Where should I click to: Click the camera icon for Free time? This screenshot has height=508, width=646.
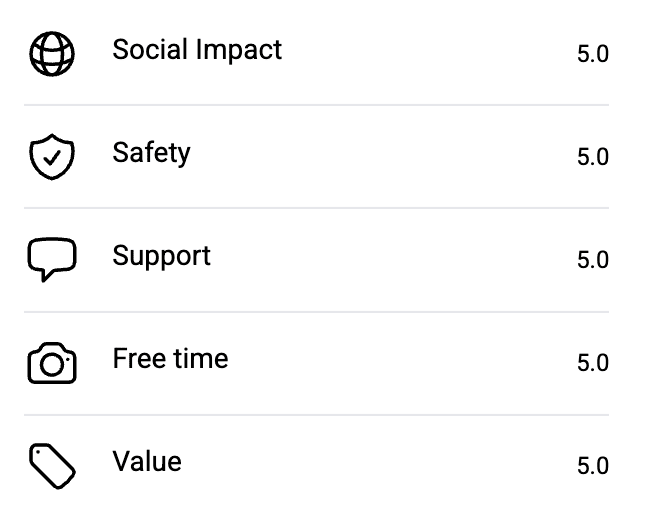[51, 363]
